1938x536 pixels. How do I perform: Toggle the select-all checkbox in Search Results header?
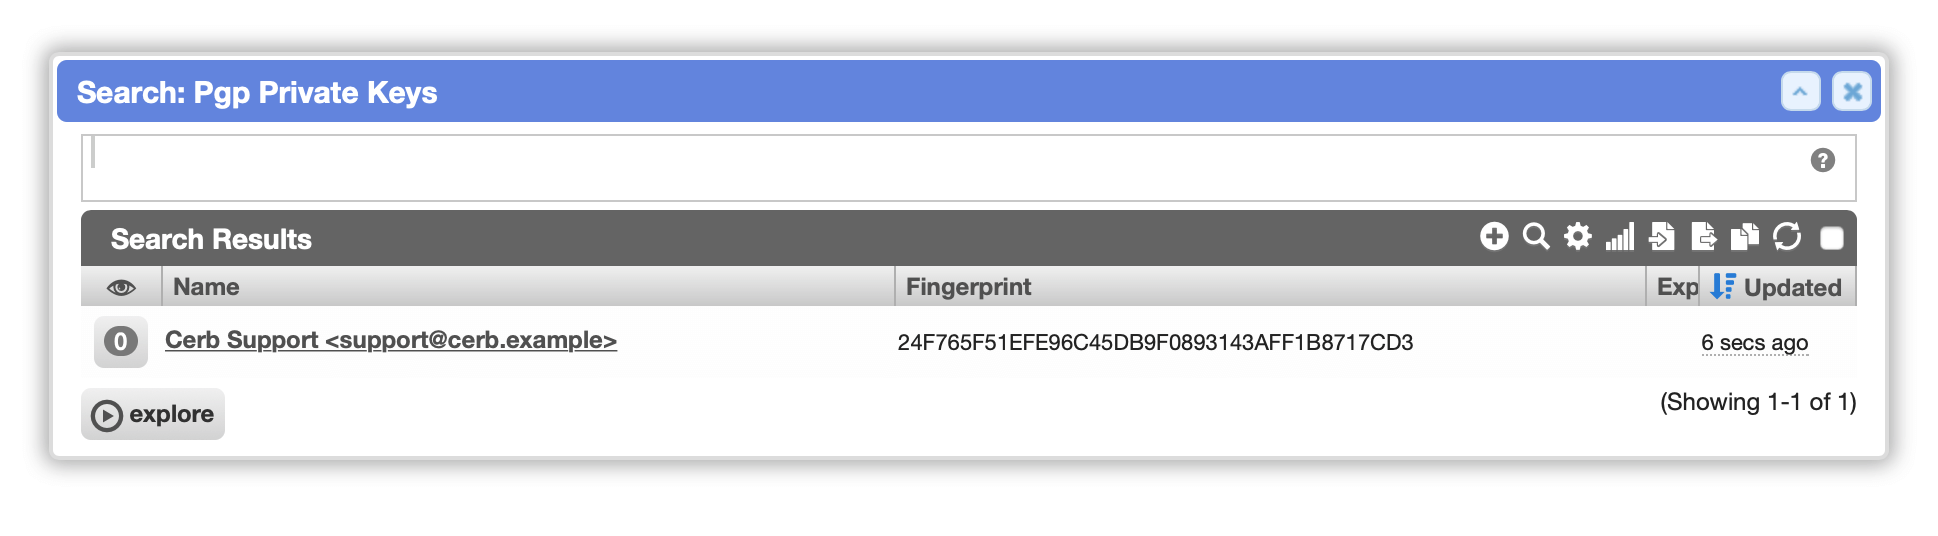(1832, 238)
